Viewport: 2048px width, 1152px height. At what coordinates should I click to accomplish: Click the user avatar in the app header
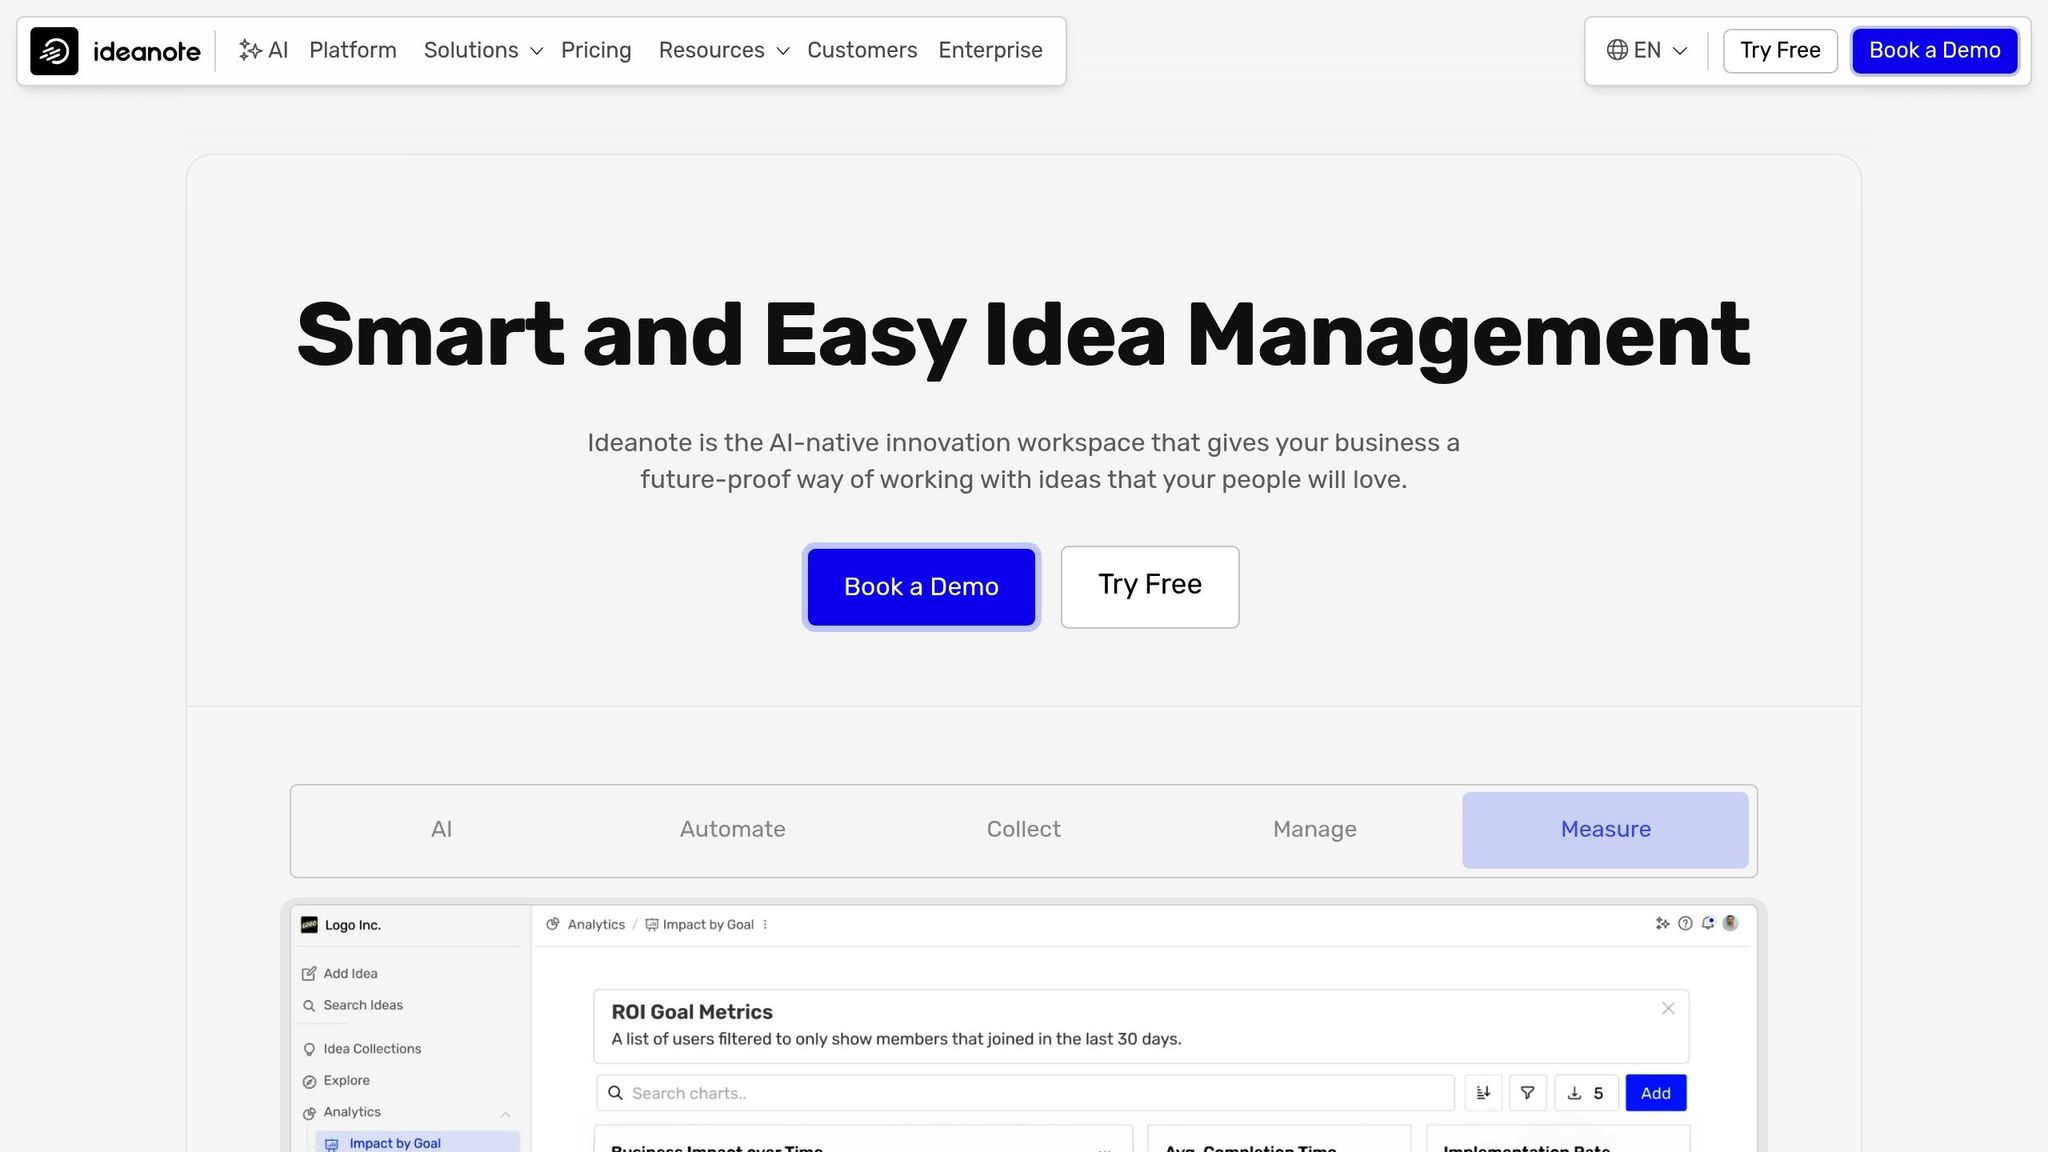pos(1731,923)
